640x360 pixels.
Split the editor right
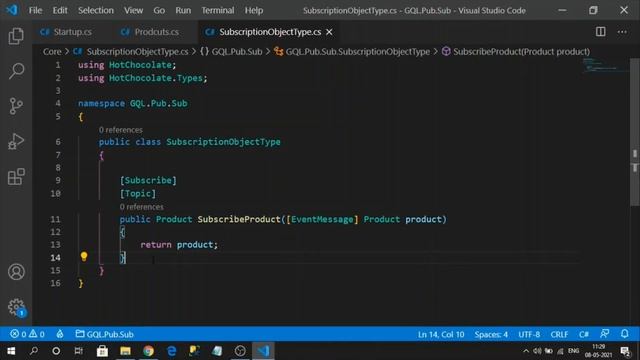(600, 31)
